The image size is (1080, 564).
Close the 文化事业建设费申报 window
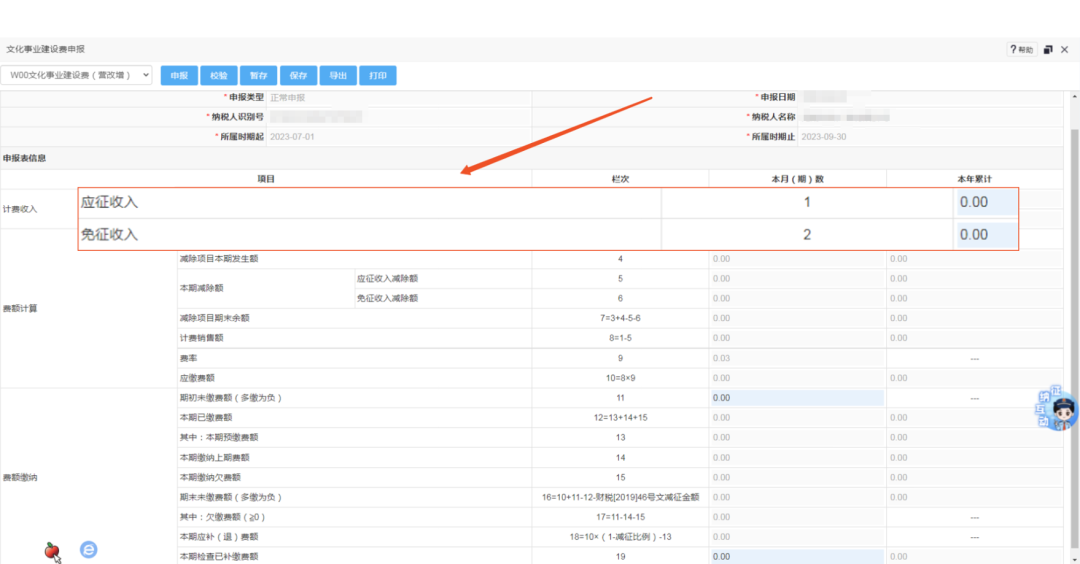[1065, 50]
